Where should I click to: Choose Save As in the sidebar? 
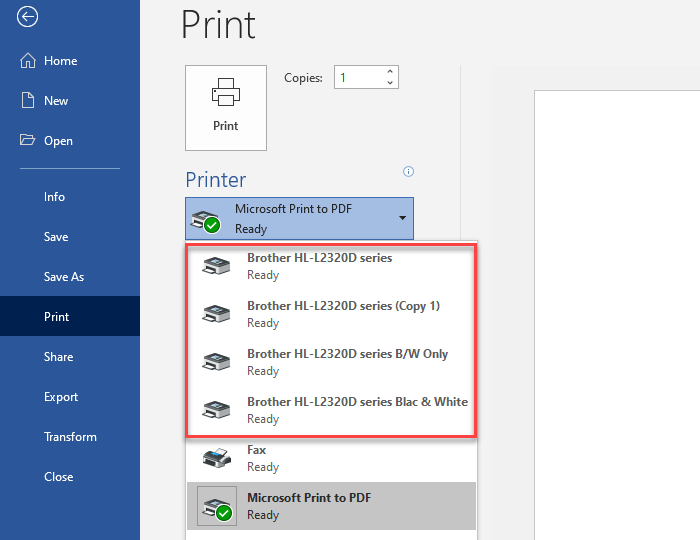pyautogui.click(x=70, y=276)
